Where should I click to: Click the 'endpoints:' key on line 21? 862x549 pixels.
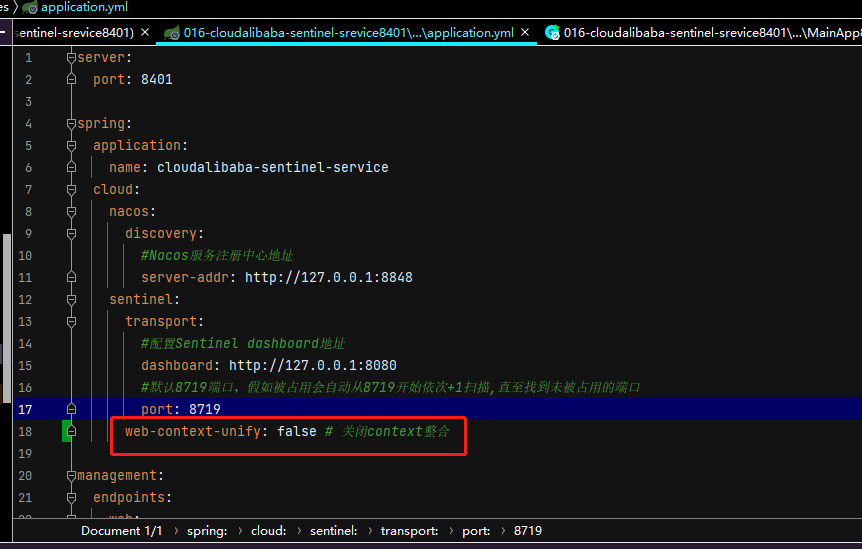pyautogui.click(x=132, y=497)
